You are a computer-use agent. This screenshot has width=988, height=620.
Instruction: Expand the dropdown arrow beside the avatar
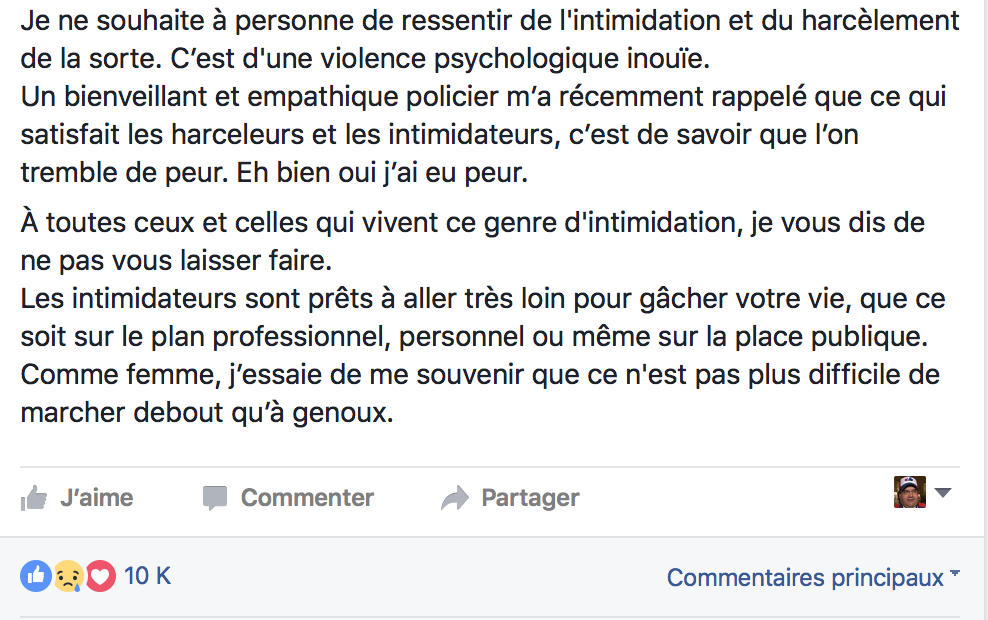[x=943, y=492]
